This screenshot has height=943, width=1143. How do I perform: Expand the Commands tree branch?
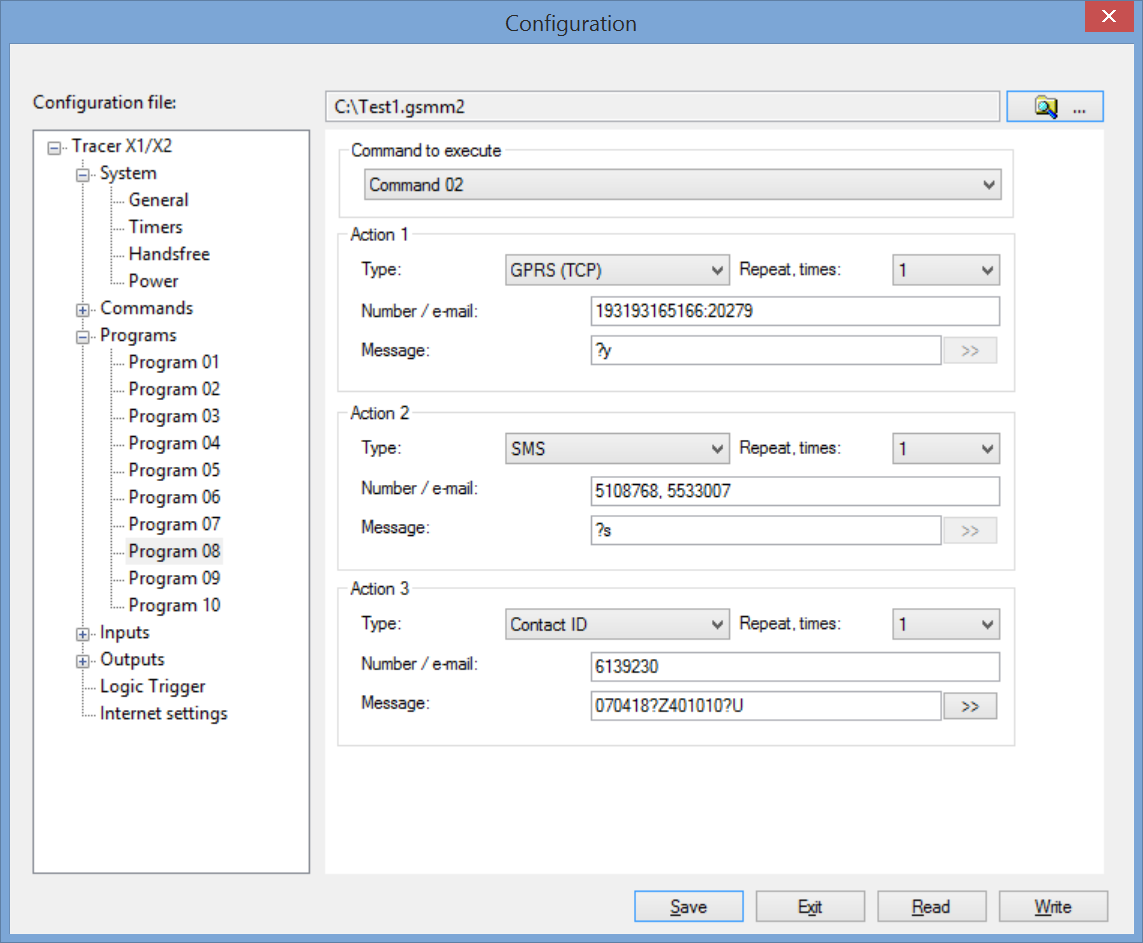82,310
